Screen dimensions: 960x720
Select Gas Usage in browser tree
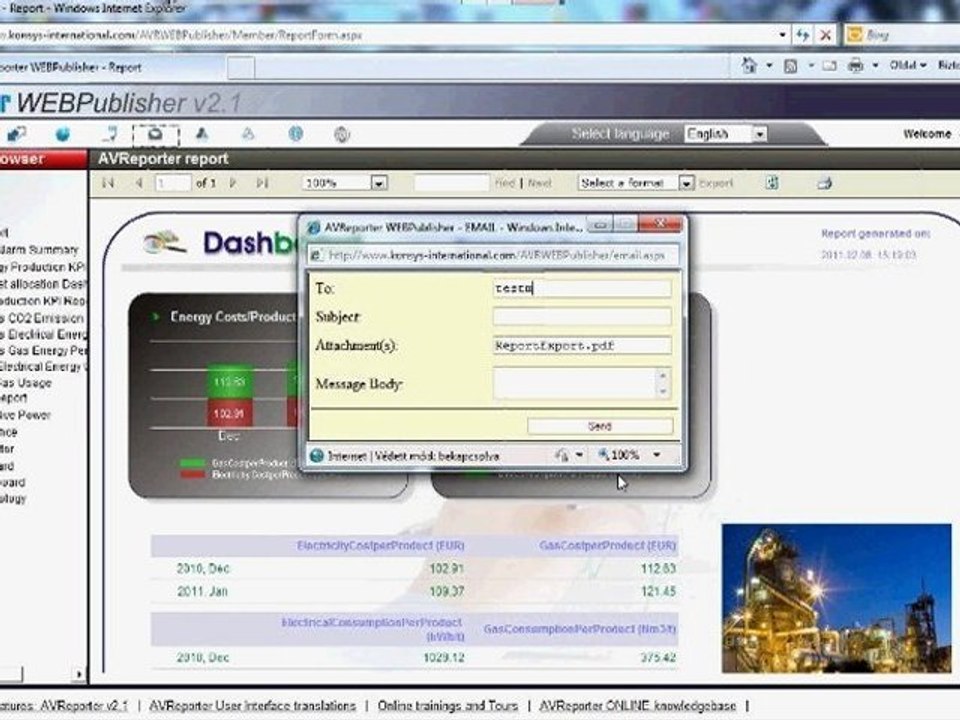point(26,383)
